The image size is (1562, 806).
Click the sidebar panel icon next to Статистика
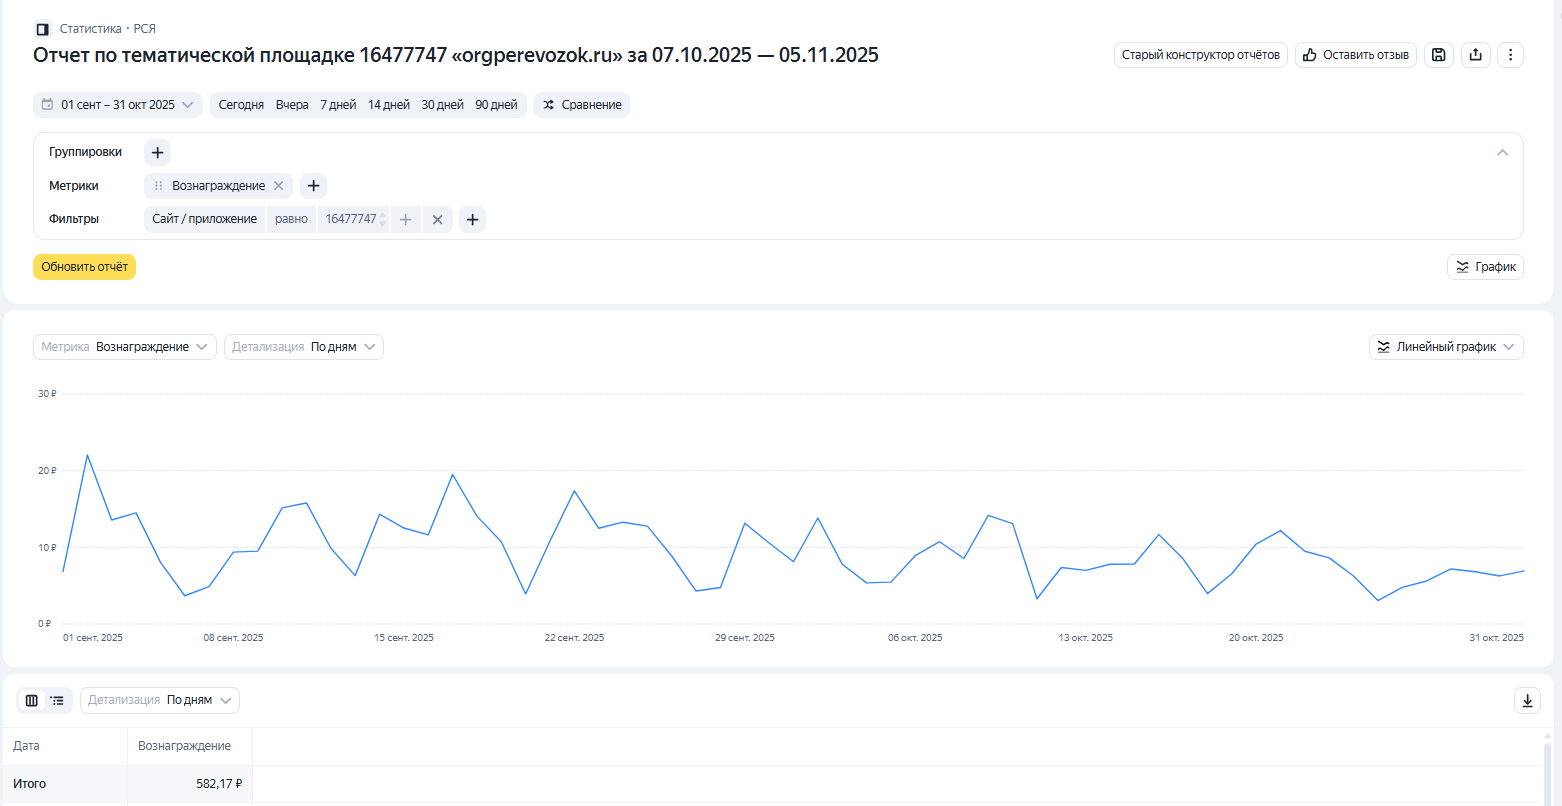42,29
